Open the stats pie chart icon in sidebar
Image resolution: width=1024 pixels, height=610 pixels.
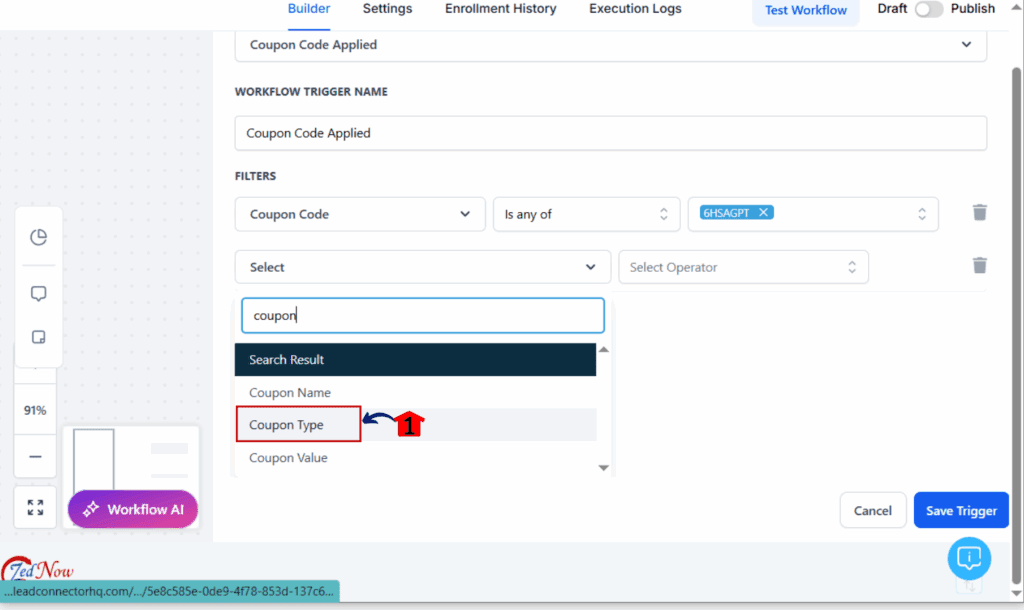39,236
